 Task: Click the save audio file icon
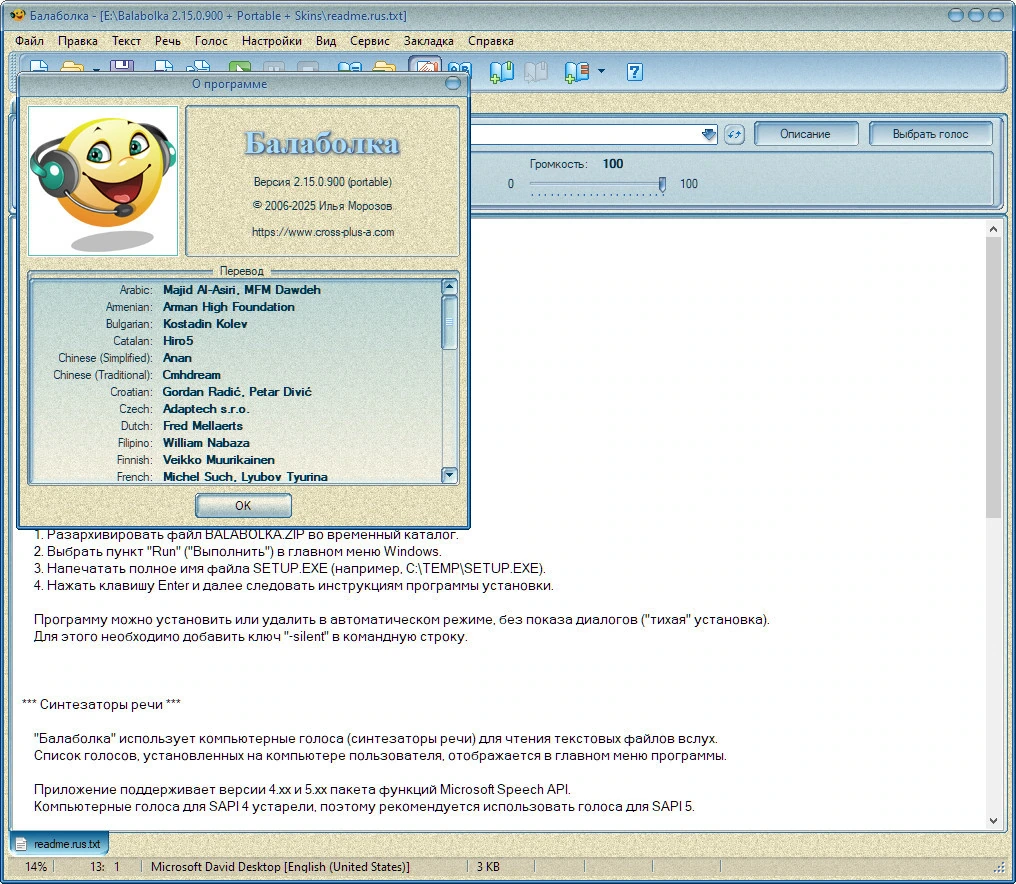[x=165, y=67]
